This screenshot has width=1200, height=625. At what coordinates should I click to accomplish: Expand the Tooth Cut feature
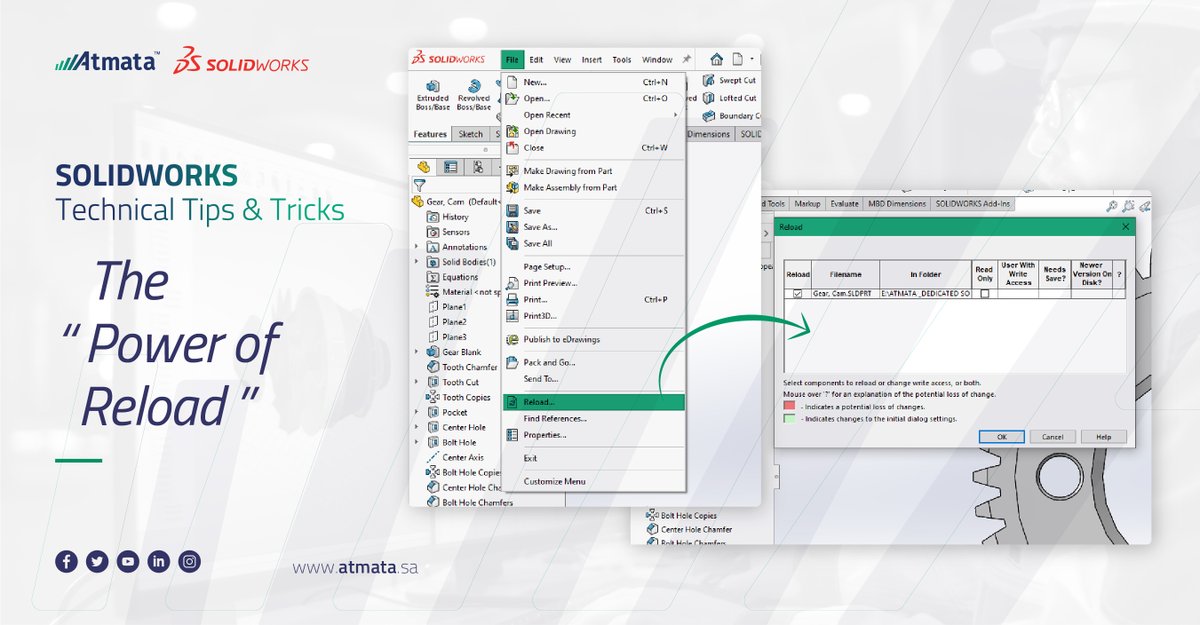pos(417,382)
